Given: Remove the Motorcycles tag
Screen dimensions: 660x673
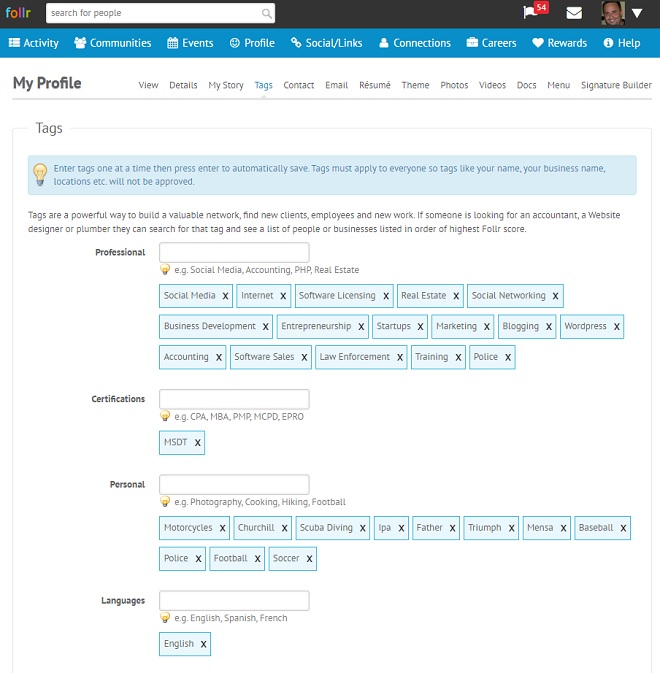Looking at the screenshot, I should point(223,528).
